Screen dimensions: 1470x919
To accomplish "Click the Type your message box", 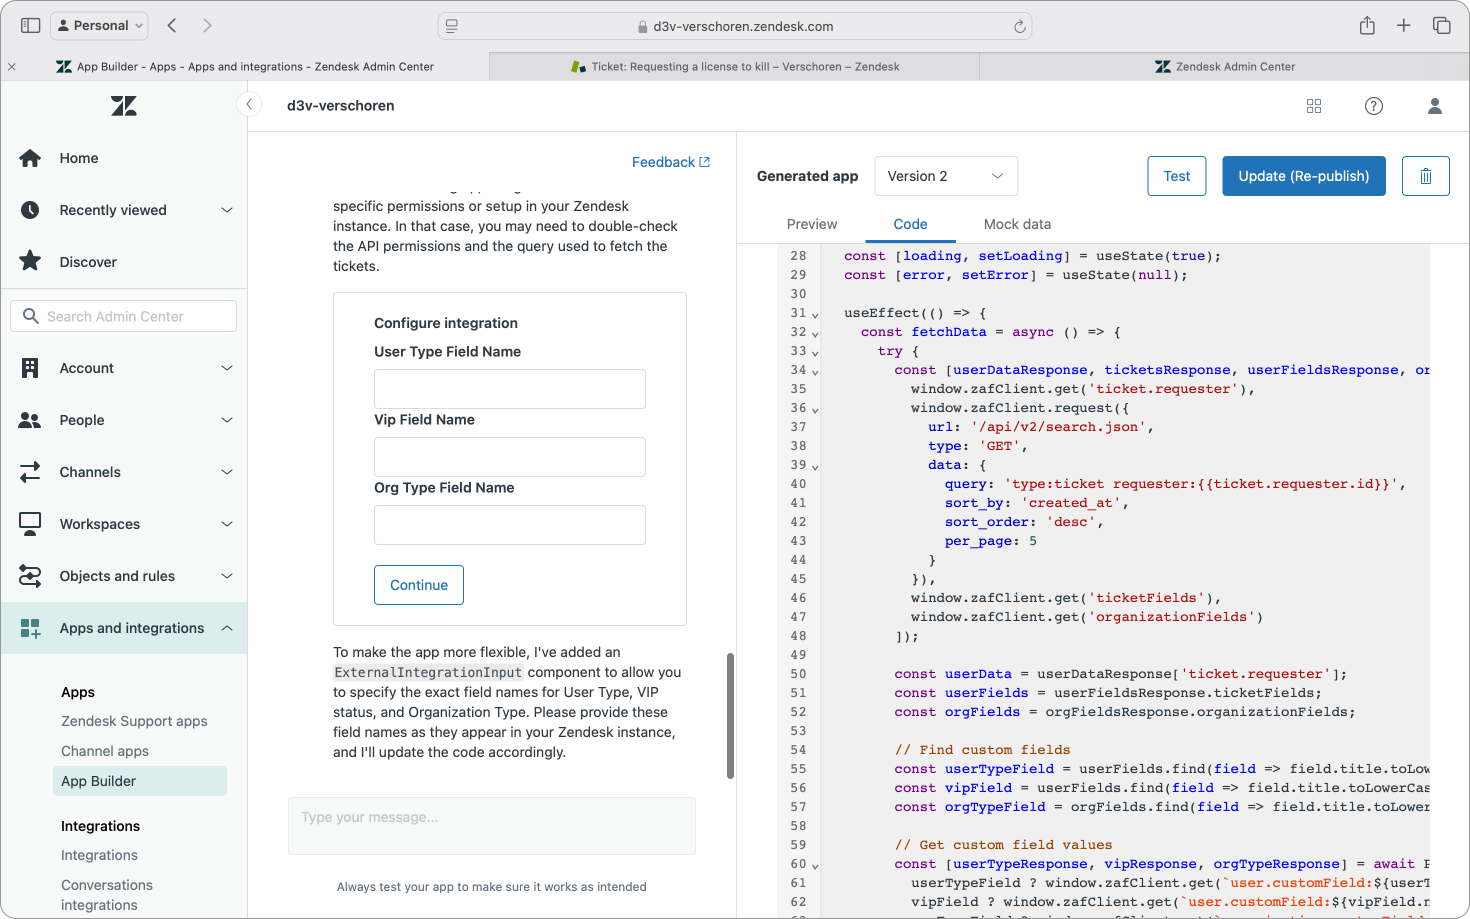I will pos(492,826).
